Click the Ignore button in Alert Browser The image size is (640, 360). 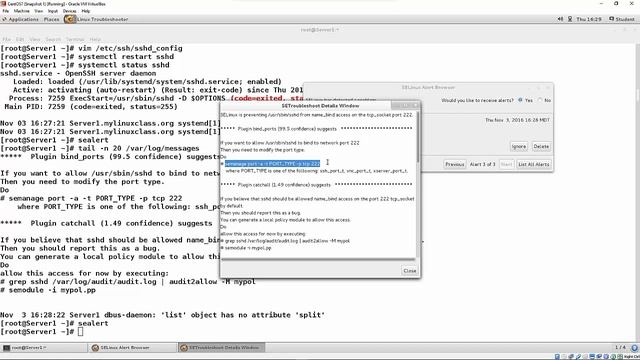click(x=519, y=147)
